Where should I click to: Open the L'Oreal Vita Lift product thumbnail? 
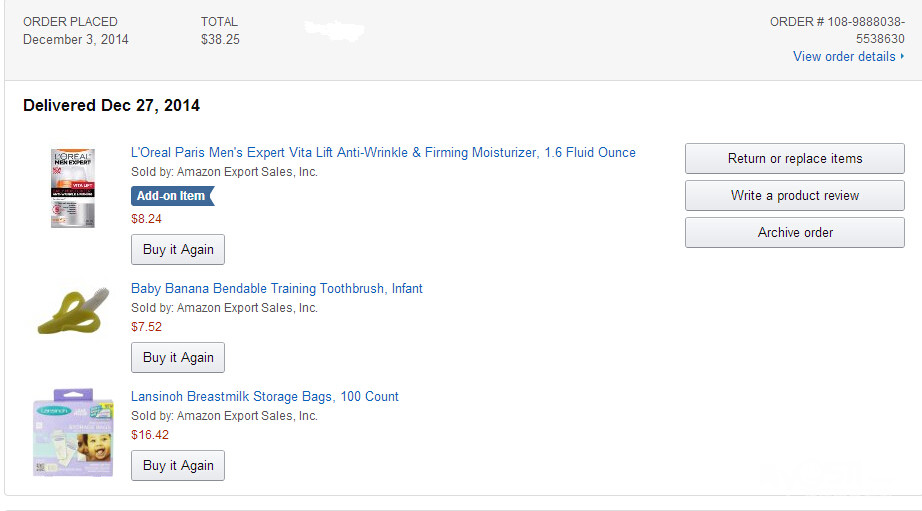click(72, 188)
